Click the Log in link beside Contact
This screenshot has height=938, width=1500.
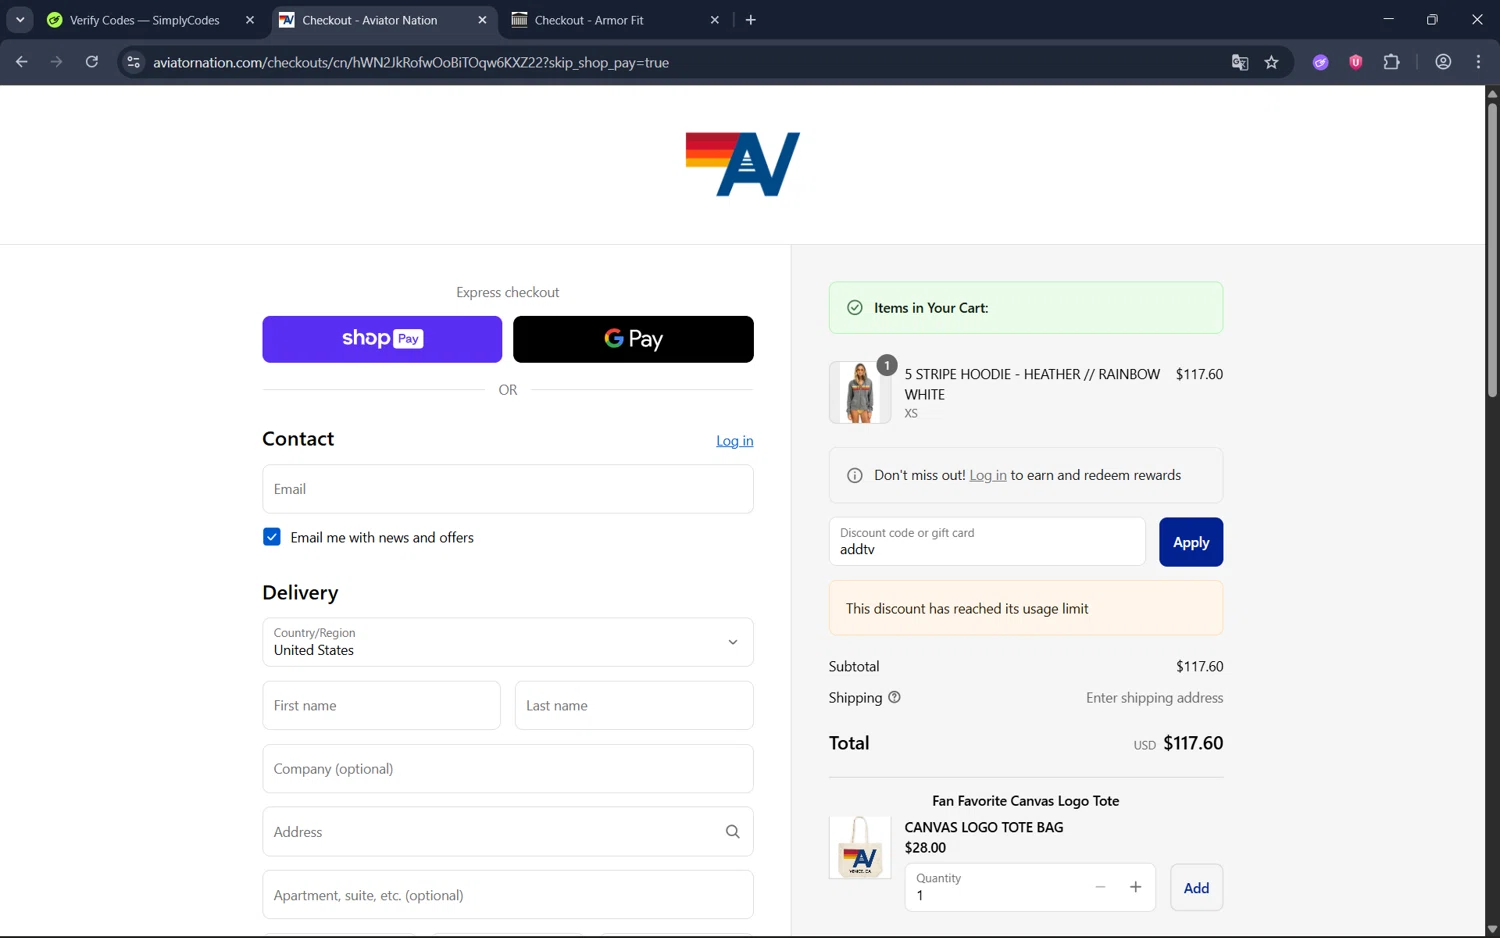[x=735, y=441]
